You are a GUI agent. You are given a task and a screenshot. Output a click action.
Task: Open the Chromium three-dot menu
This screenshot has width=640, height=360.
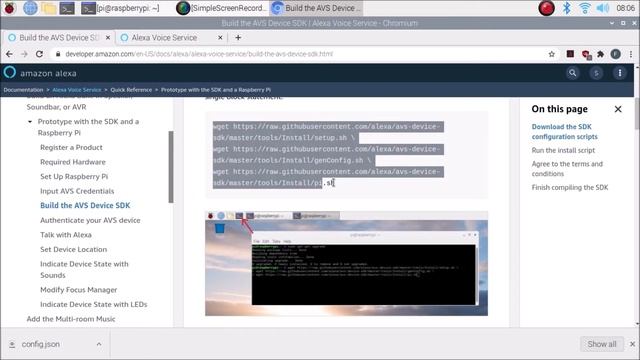[631, 54]
